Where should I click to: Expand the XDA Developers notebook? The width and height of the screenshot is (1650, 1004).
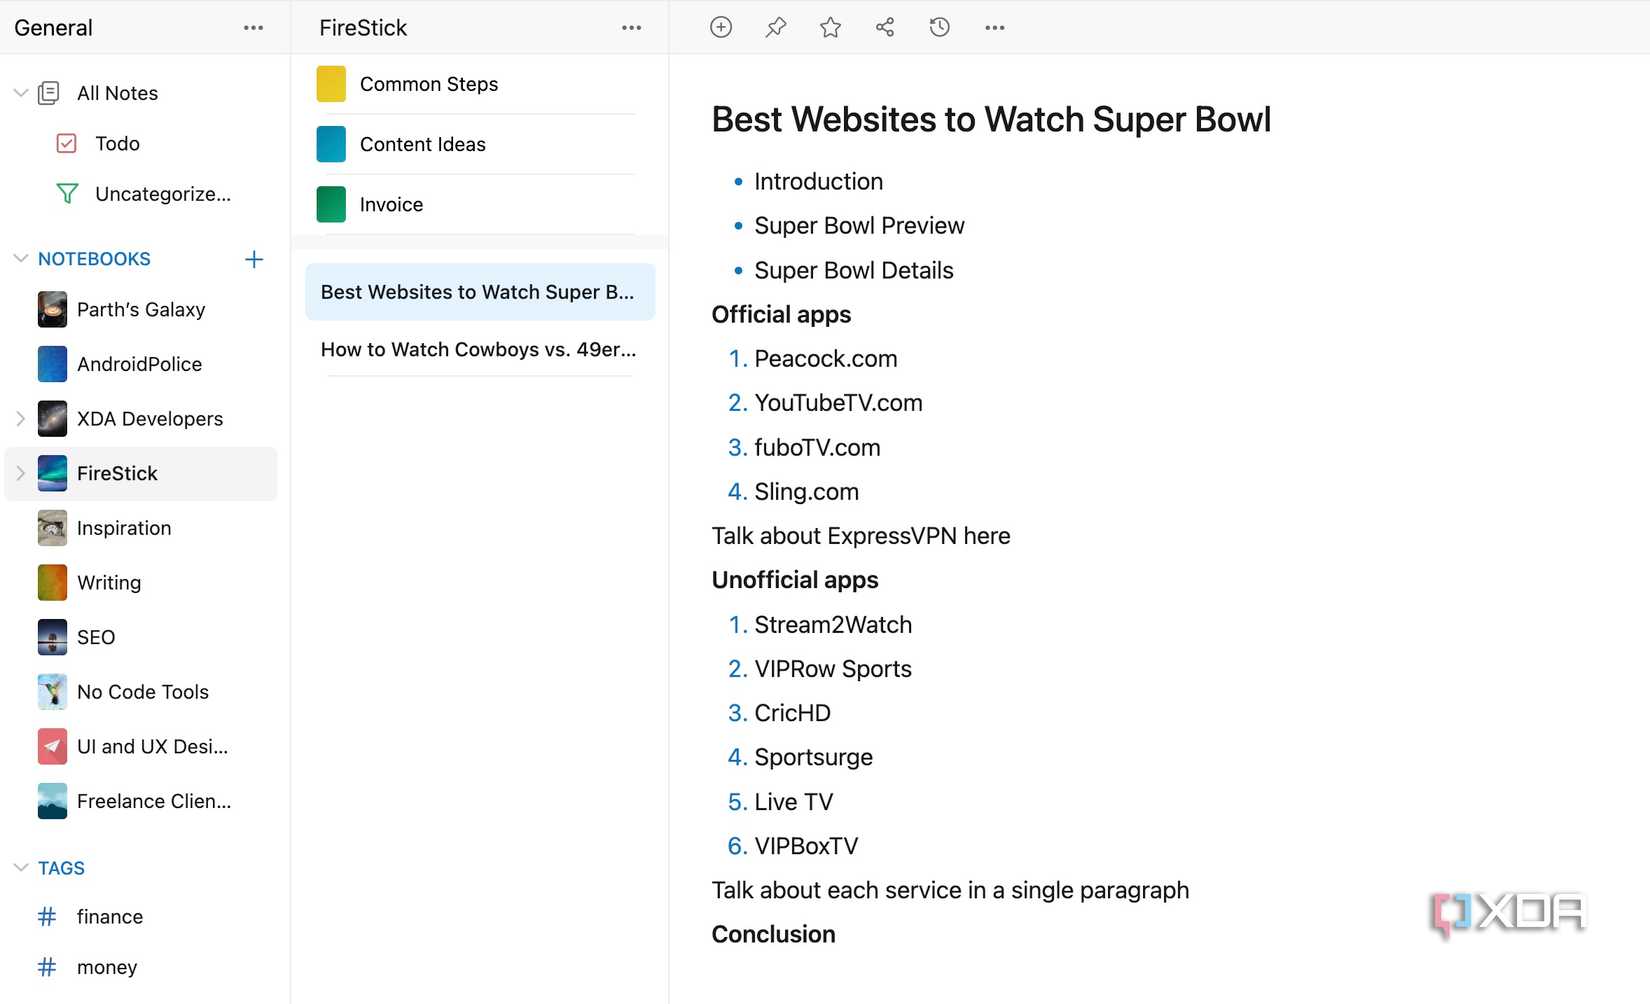coord(20,419)
